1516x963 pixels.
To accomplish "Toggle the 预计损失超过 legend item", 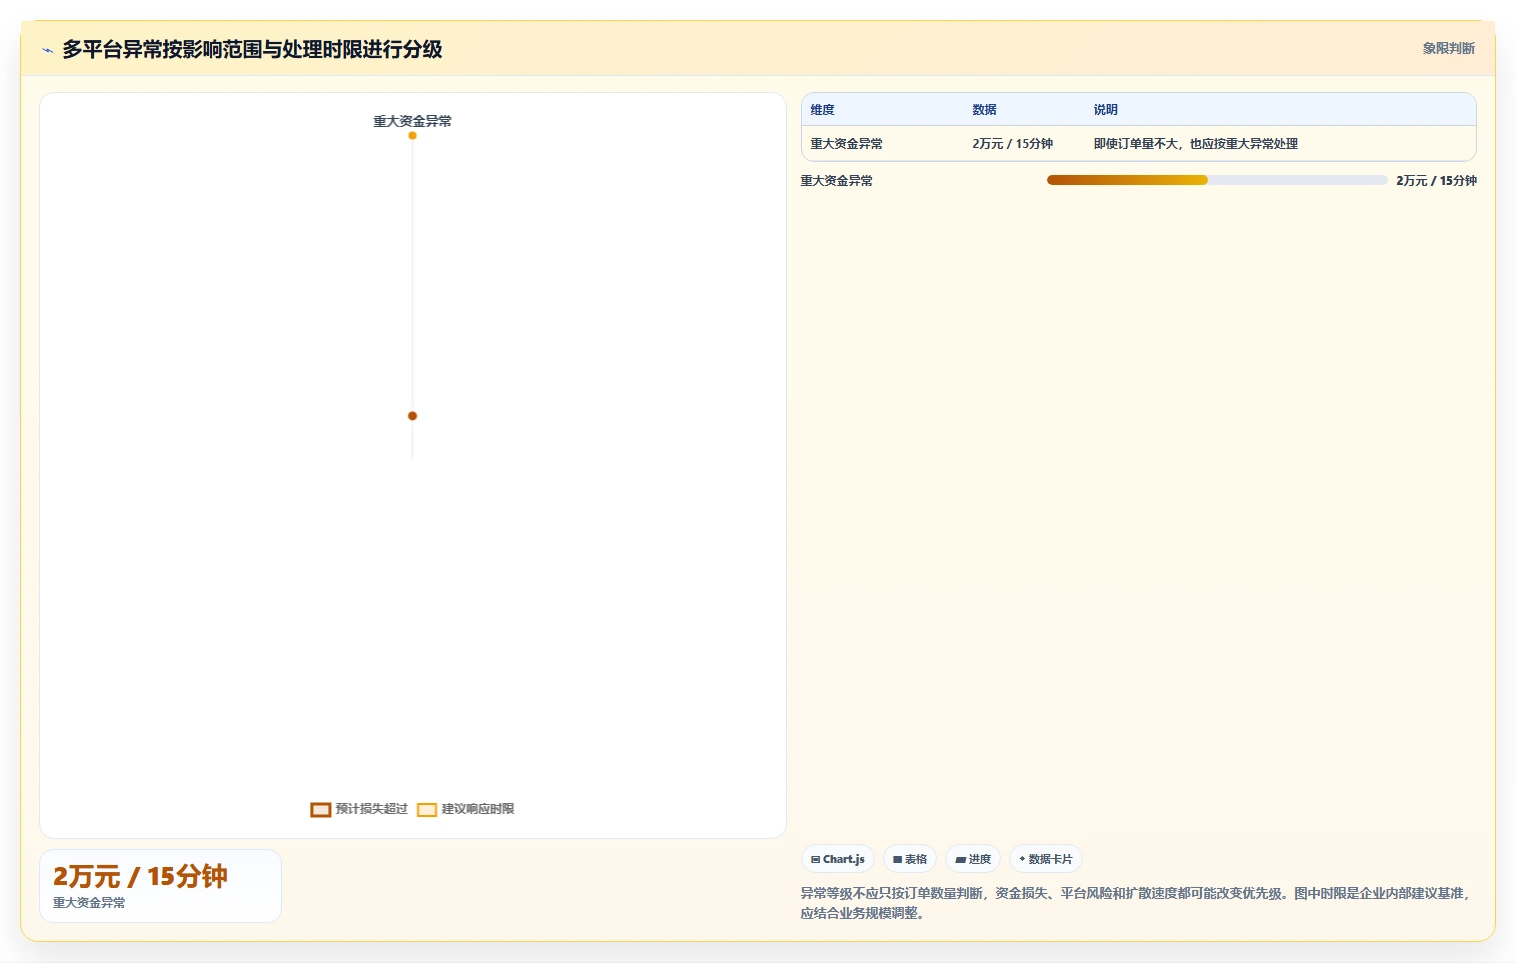I will point(359,809).
